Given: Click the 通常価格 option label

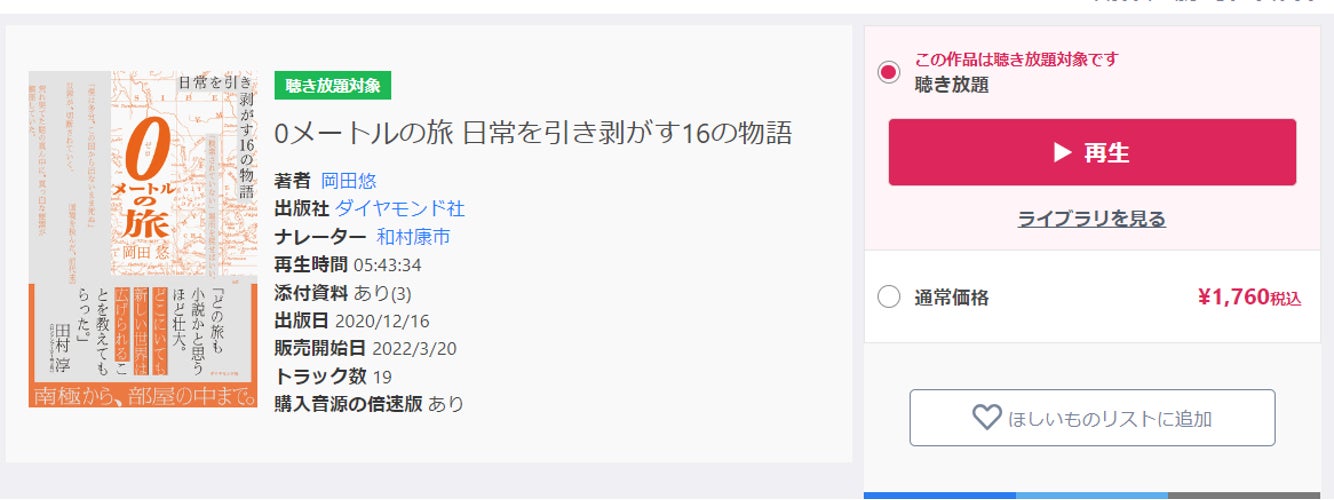Looking at the screenshot, I should 951,297.
